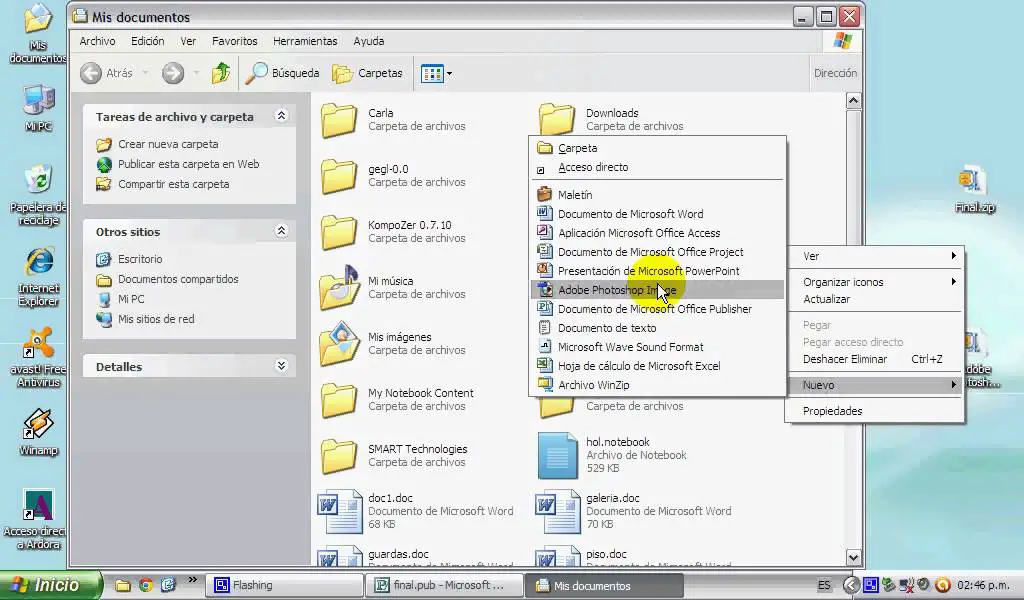Create a new Documento de Microsoft Word
The image size is (1024, 600).
coord(657,214)
